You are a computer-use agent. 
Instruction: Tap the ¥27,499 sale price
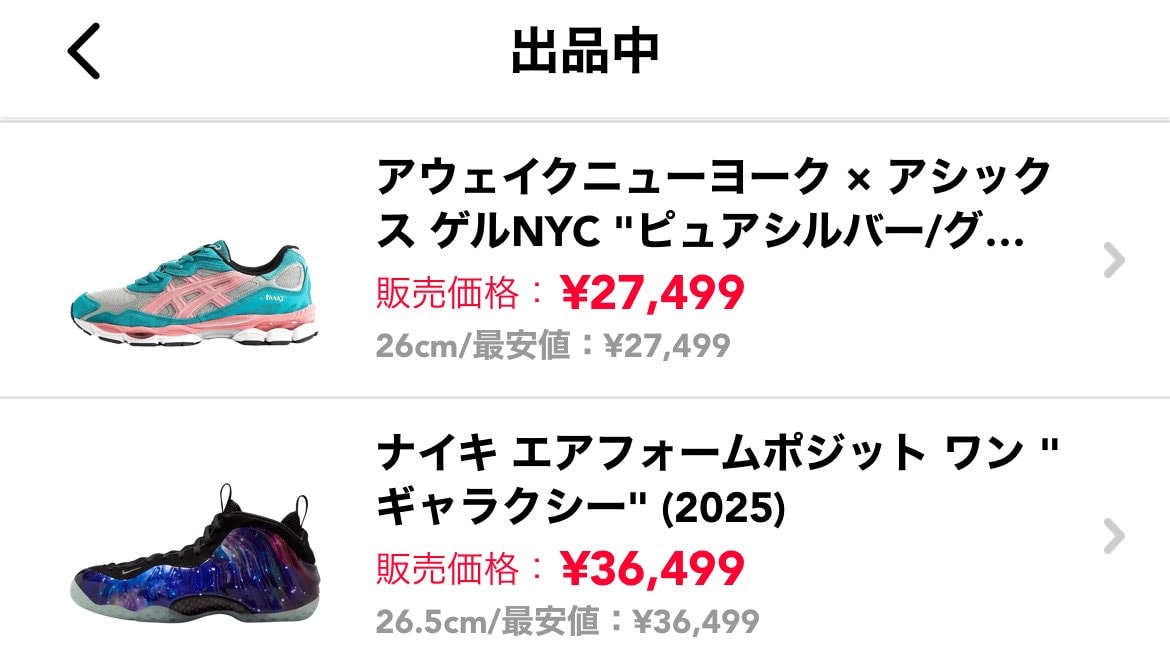pos(649,291)
